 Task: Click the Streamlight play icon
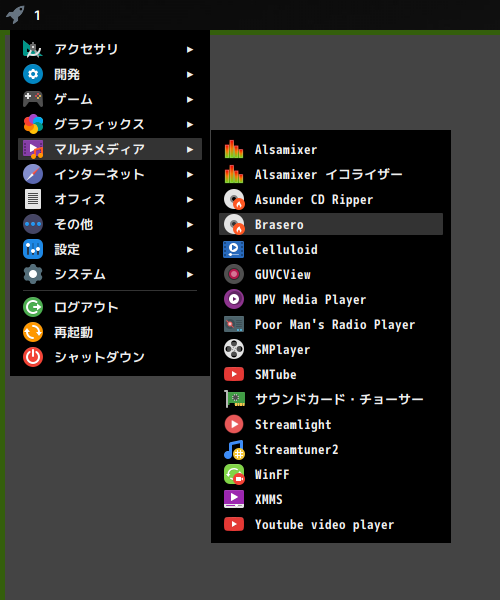tap(234, 424)
